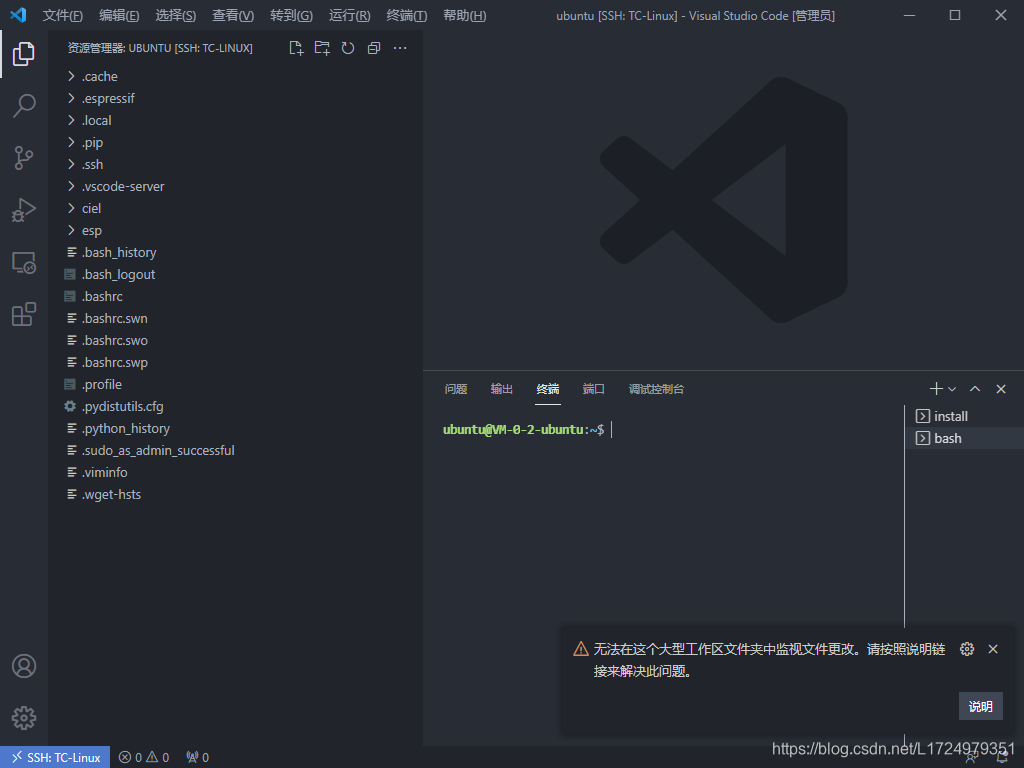
Task: Open the 运行(R) menu
Action: click(x=349, y=16)
